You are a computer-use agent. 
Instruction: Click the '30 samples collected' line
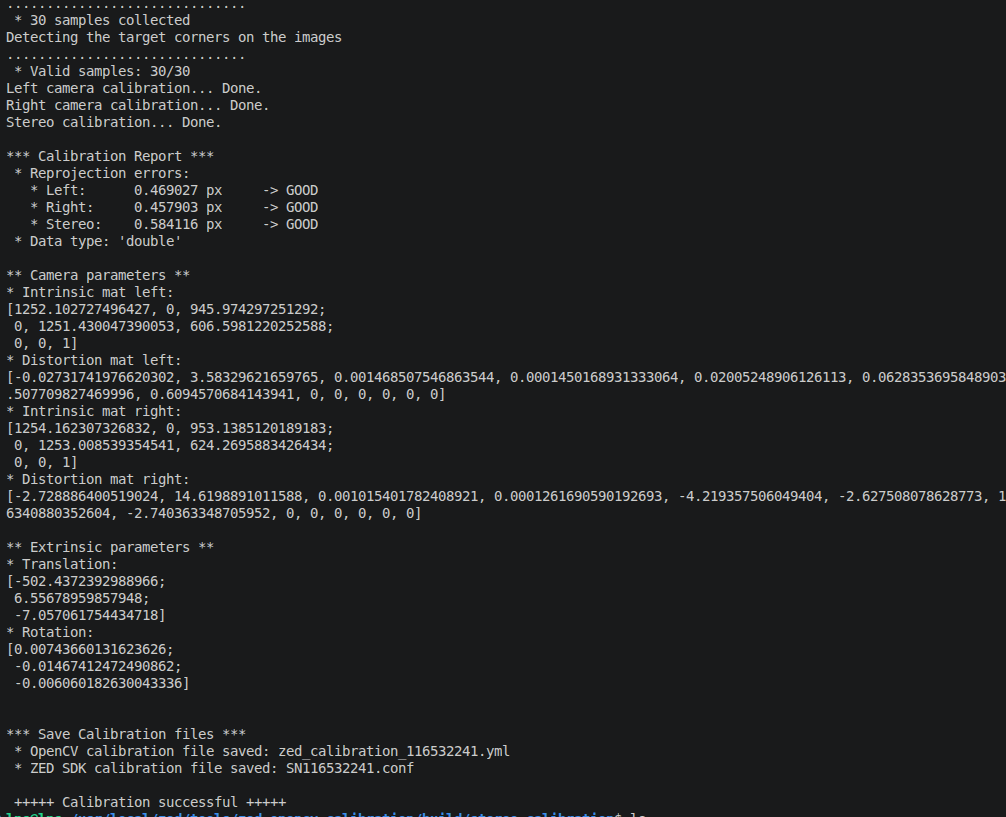pos(109,20)
